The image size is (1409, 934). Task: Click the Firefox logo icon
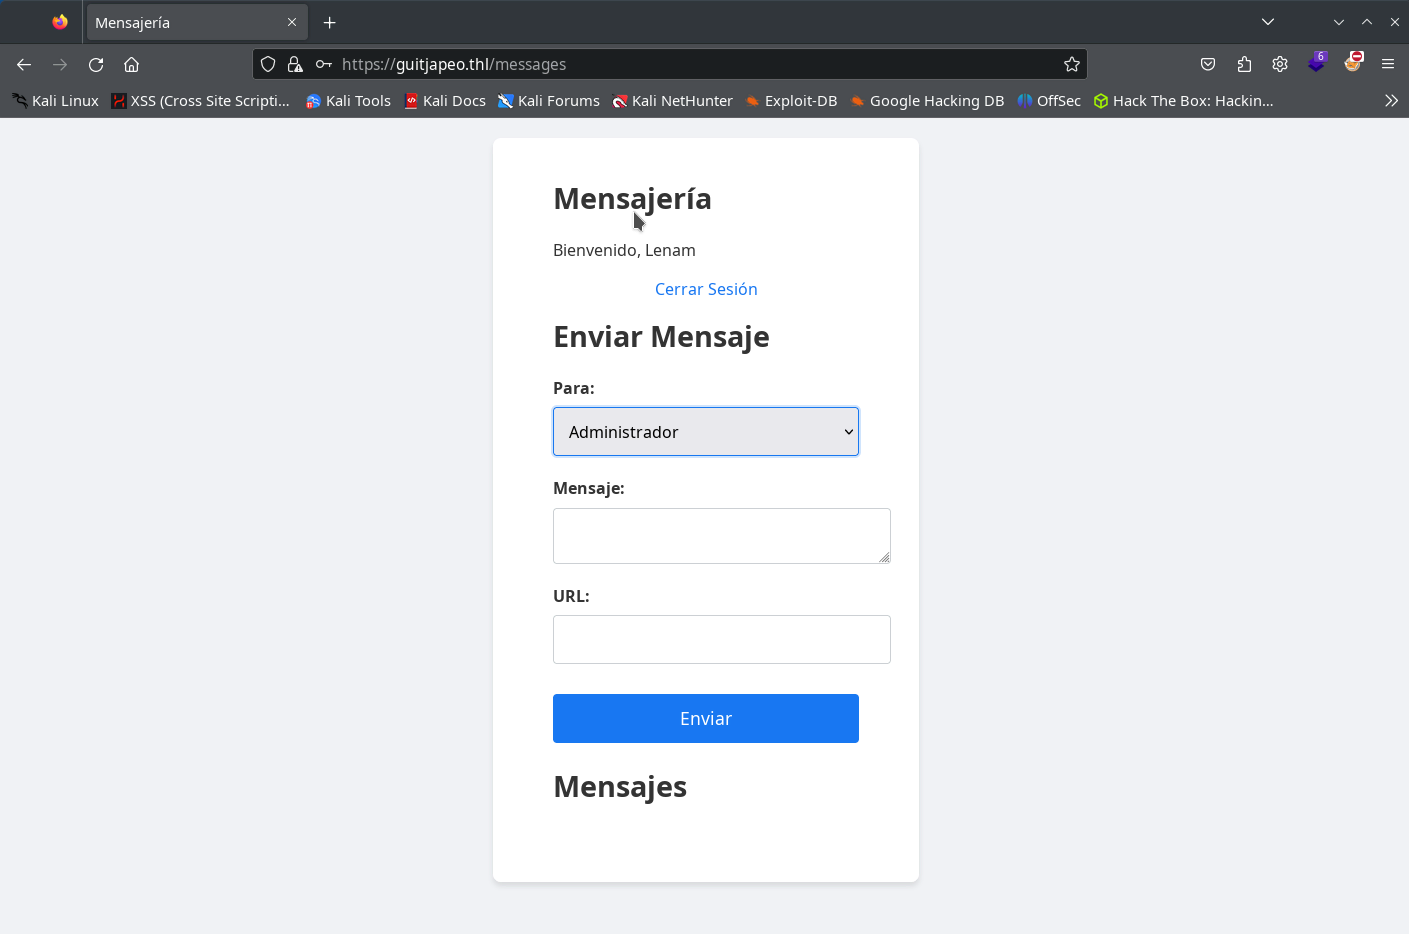point(60,22)
